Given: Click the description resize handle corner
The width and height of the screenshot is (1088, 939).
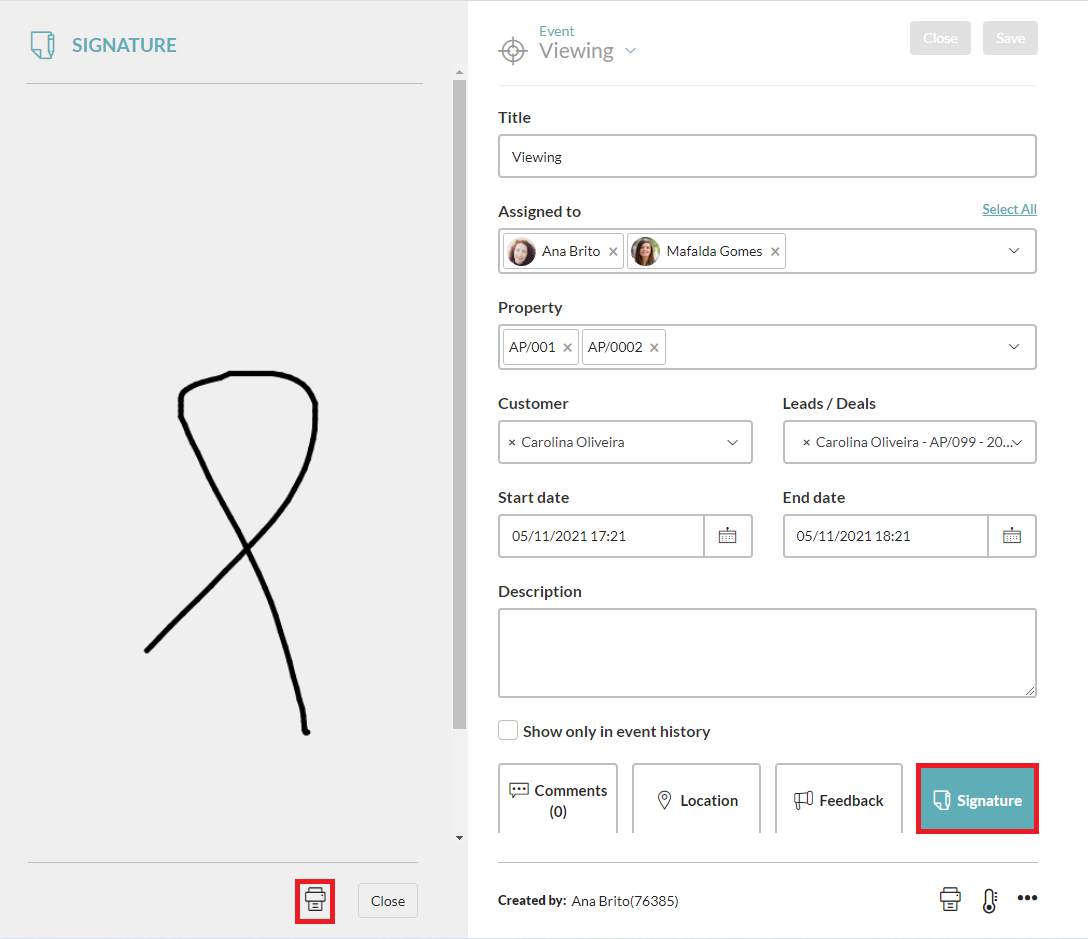Looking at the screenshot, I should 1030,691.
